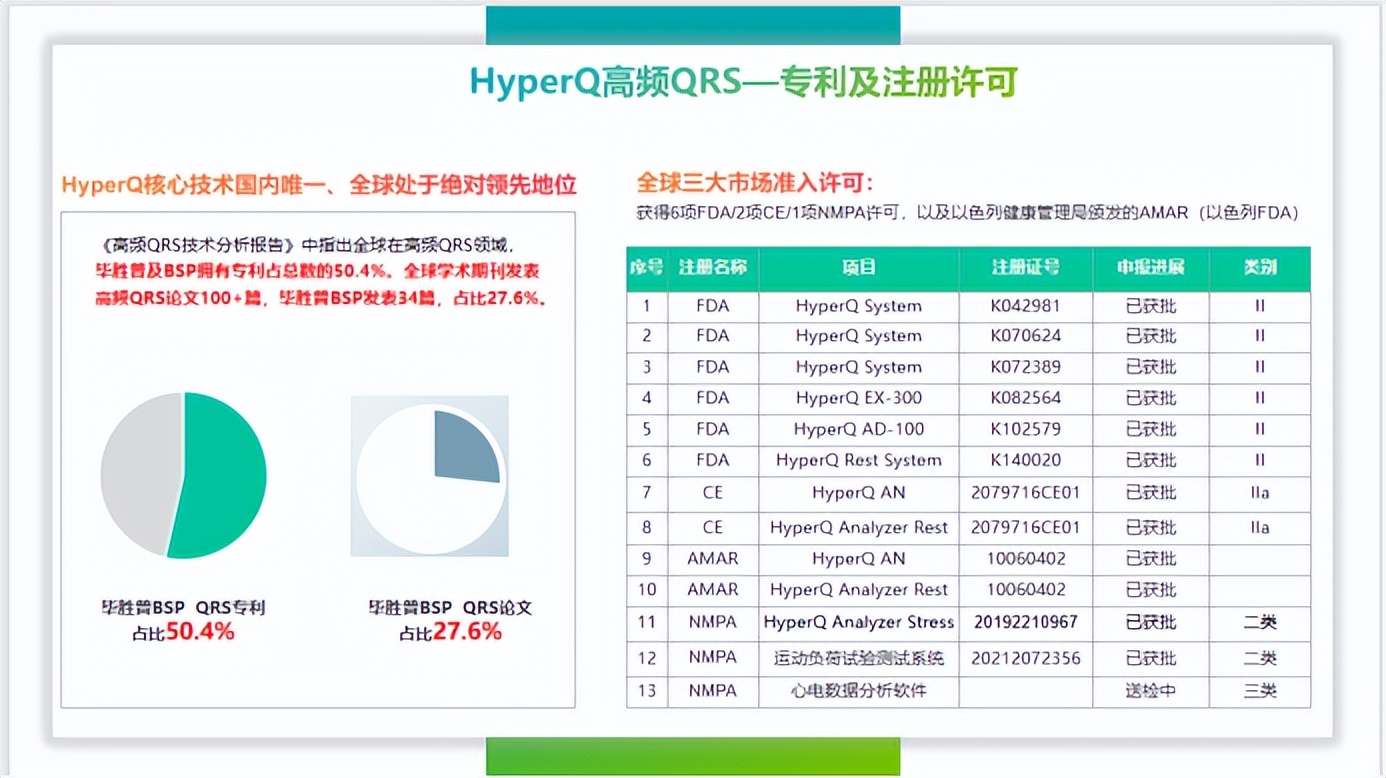Screen dimensions: 1386x778
Task: Click the 毕胜普BSP QRS专利 caption
Action: pyautogui.click(x=183, y=607)
